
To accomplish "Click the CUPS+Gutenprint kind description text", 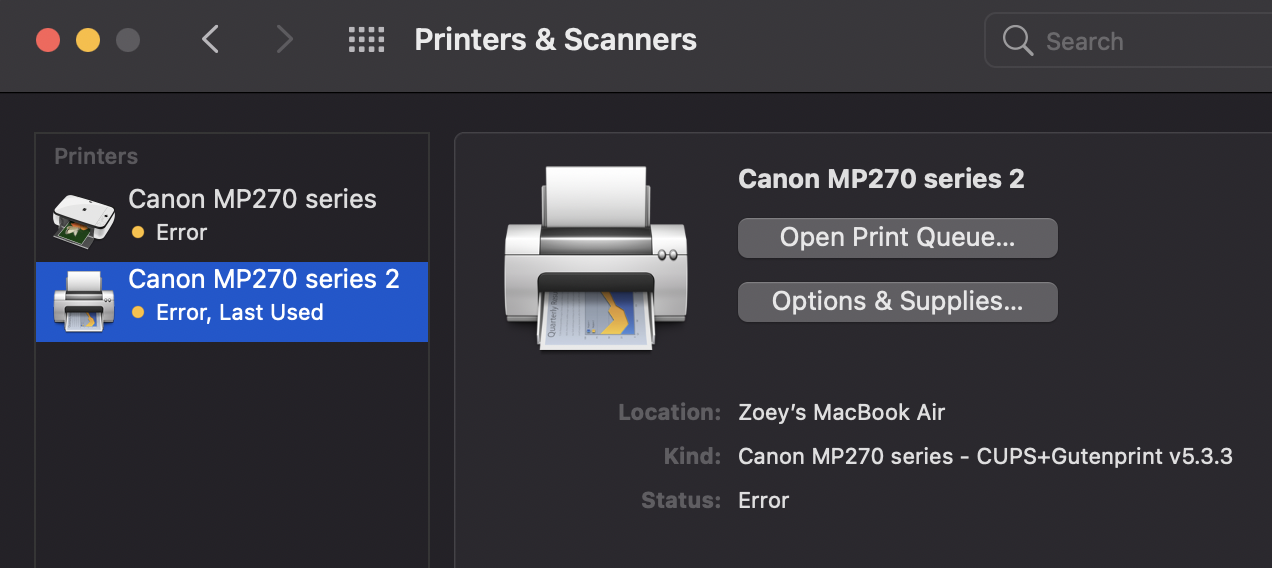I will 985,457.
